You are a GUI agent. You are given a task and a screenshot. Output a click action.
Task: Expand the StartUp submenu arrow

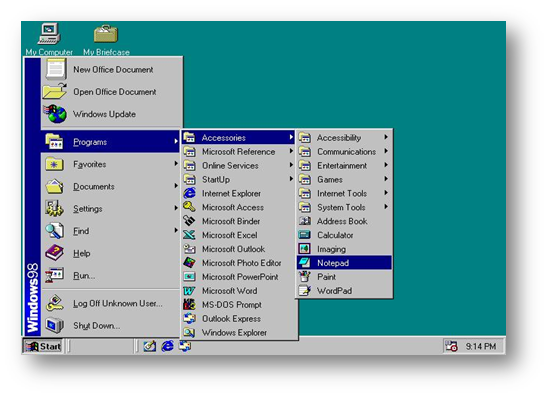click(291, 179)
